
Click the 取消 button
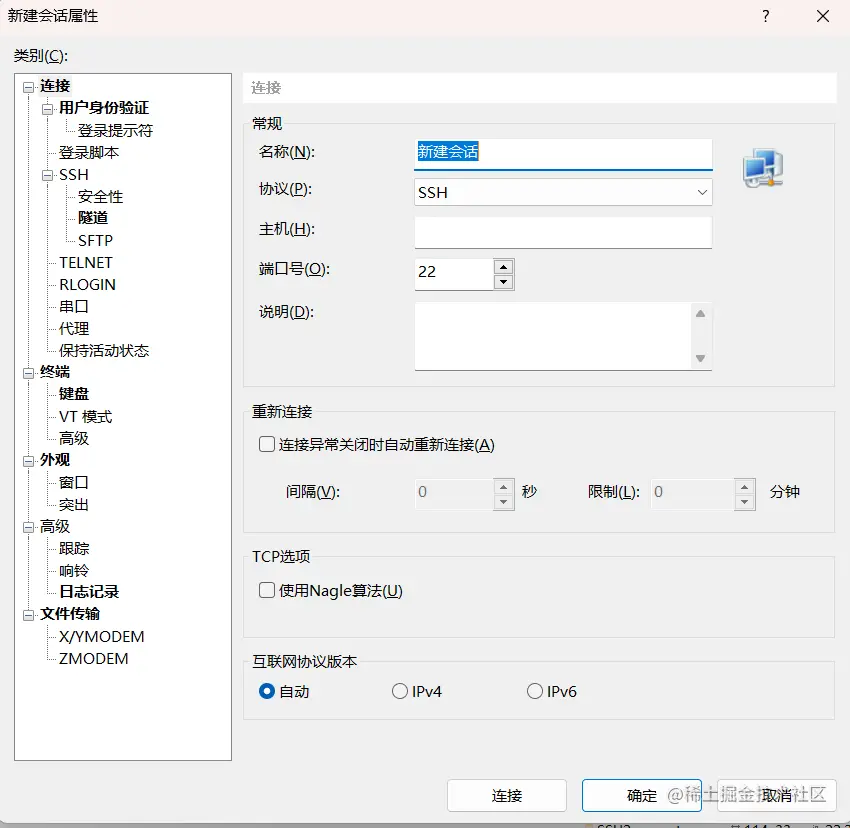[x=777, y=795]
